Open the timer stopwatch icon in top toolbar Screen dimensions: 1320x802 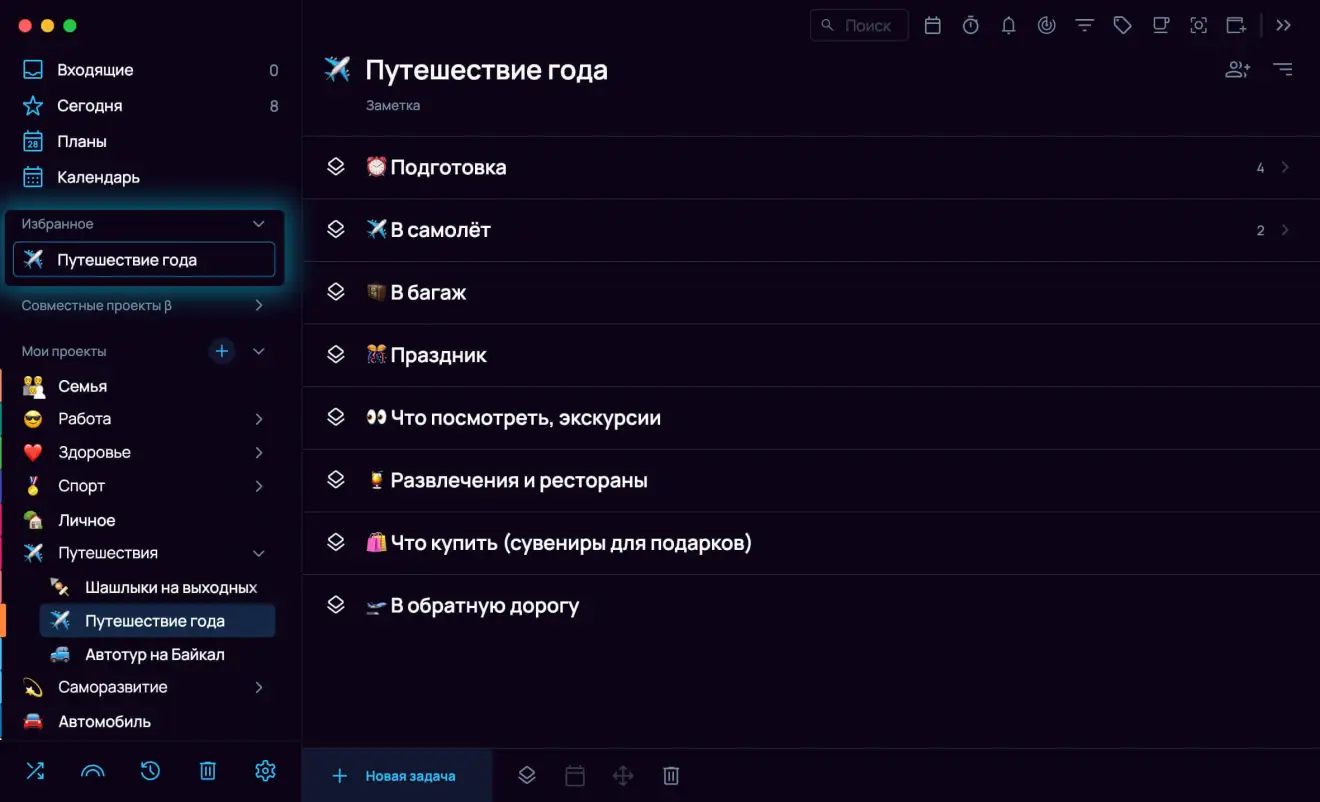point(970,26)
